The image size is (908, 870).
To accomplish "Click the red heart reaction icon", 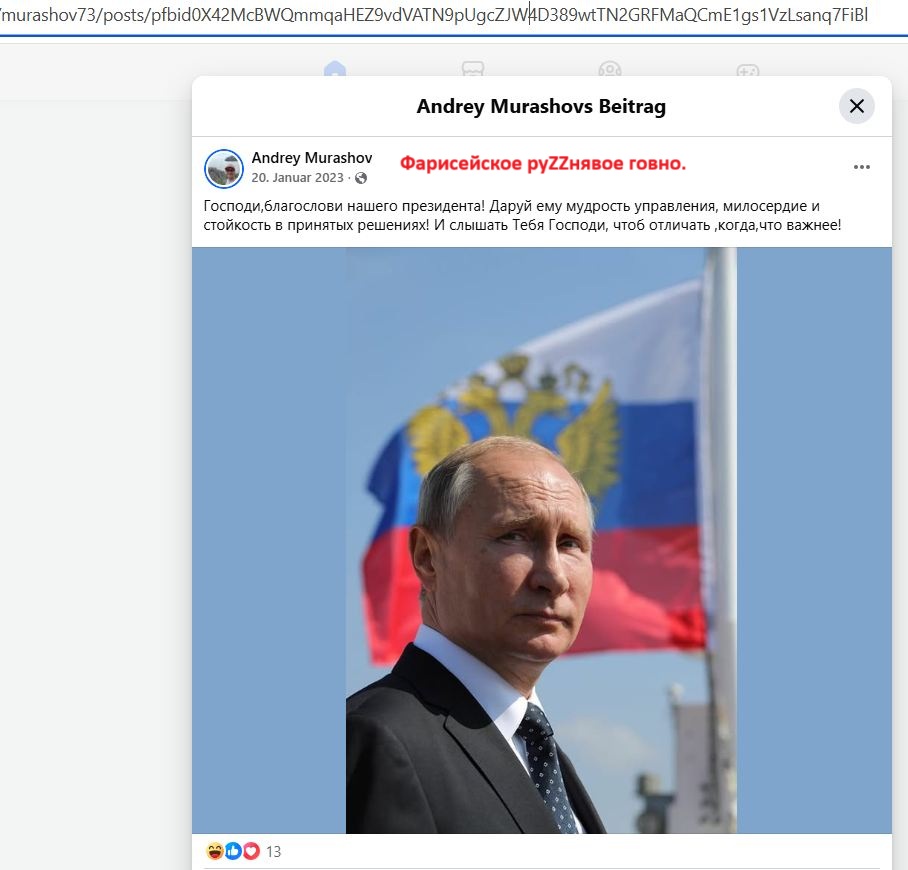I will click(251, 851).
